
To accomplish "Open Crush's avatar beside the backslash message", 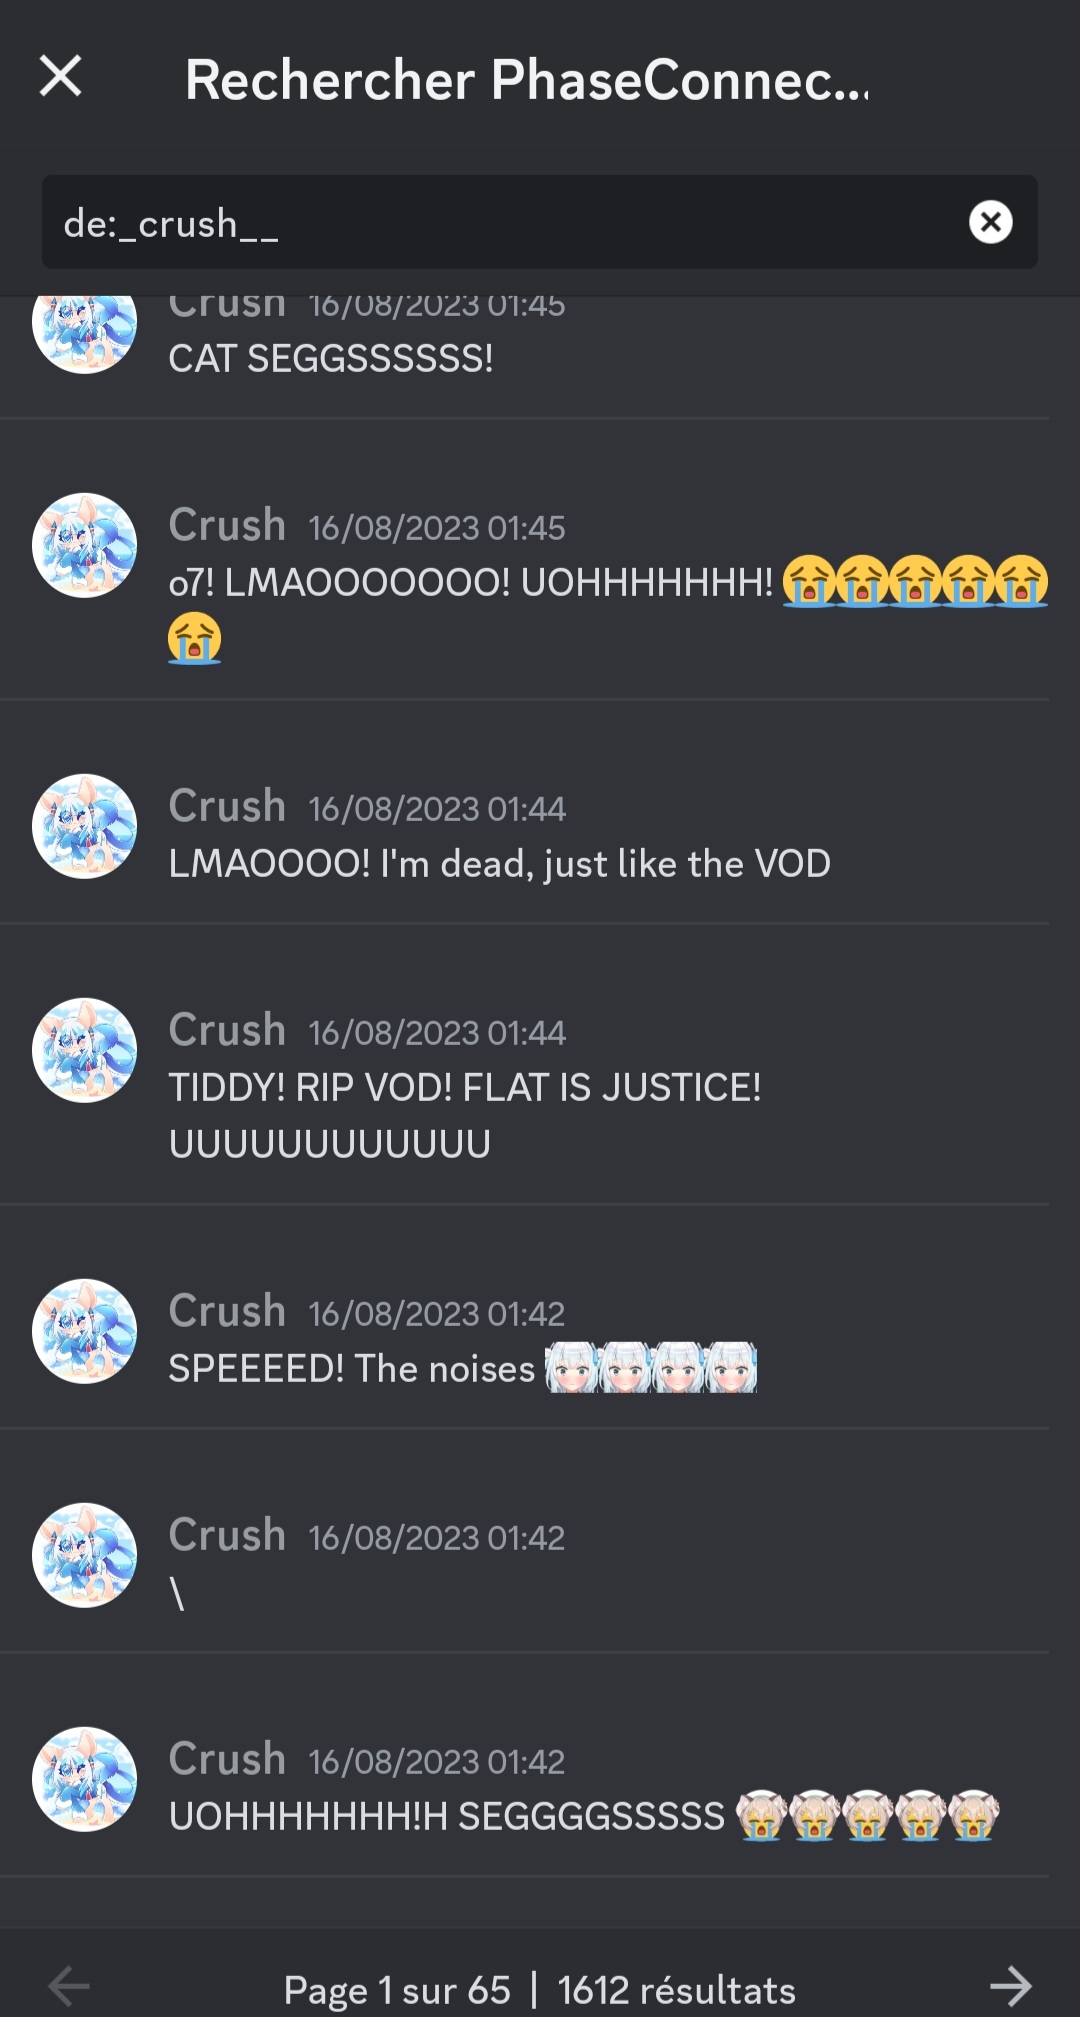I will [84, 1555].
